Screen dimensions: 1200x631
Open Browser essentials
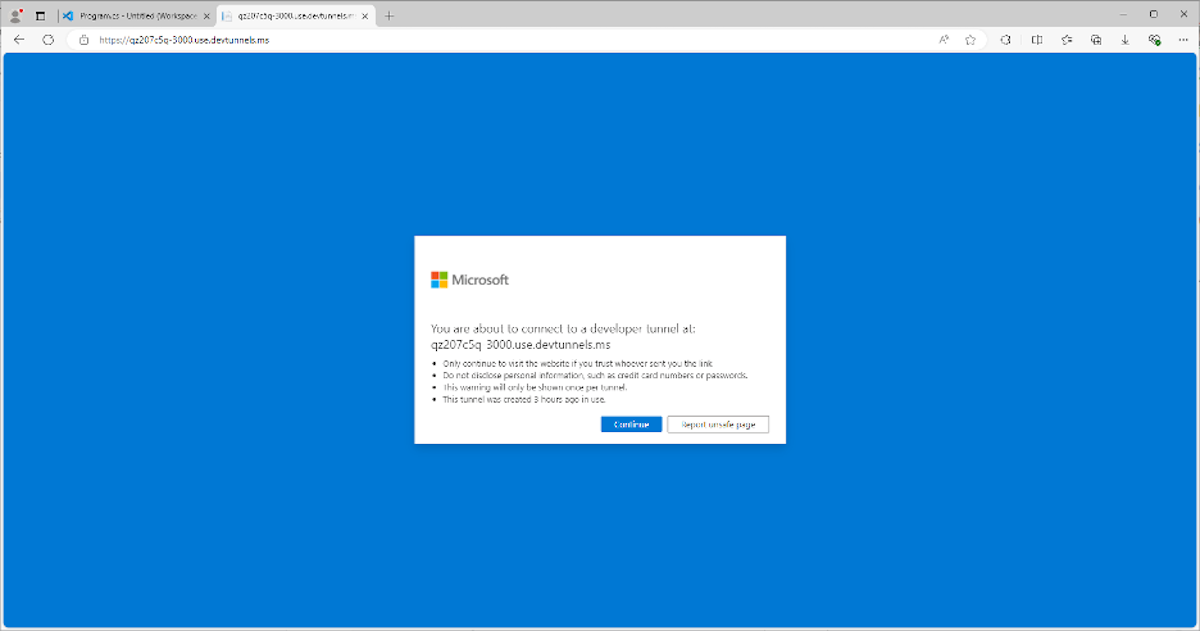pos(1154,40)
